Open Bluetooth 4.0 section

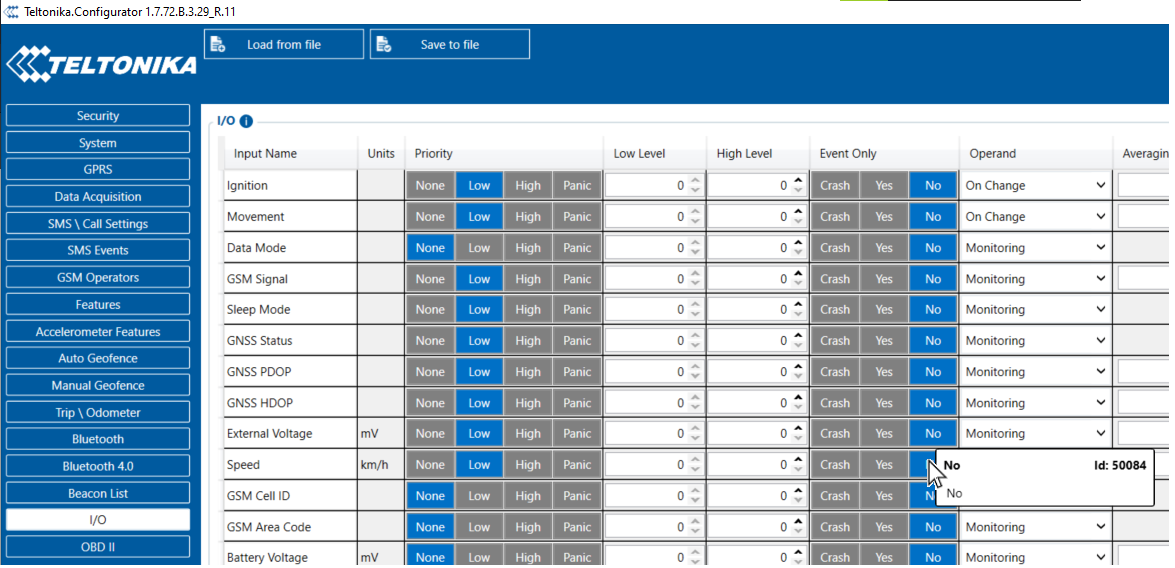click(x=98, y=466)
